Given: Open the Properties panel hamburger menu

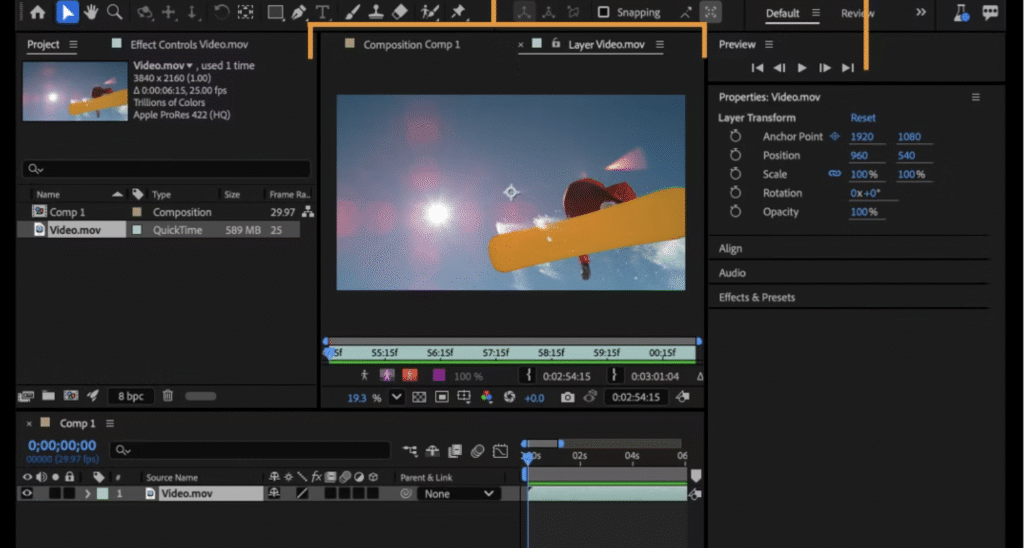Looking at the screenshot, I should coord(976,97).
